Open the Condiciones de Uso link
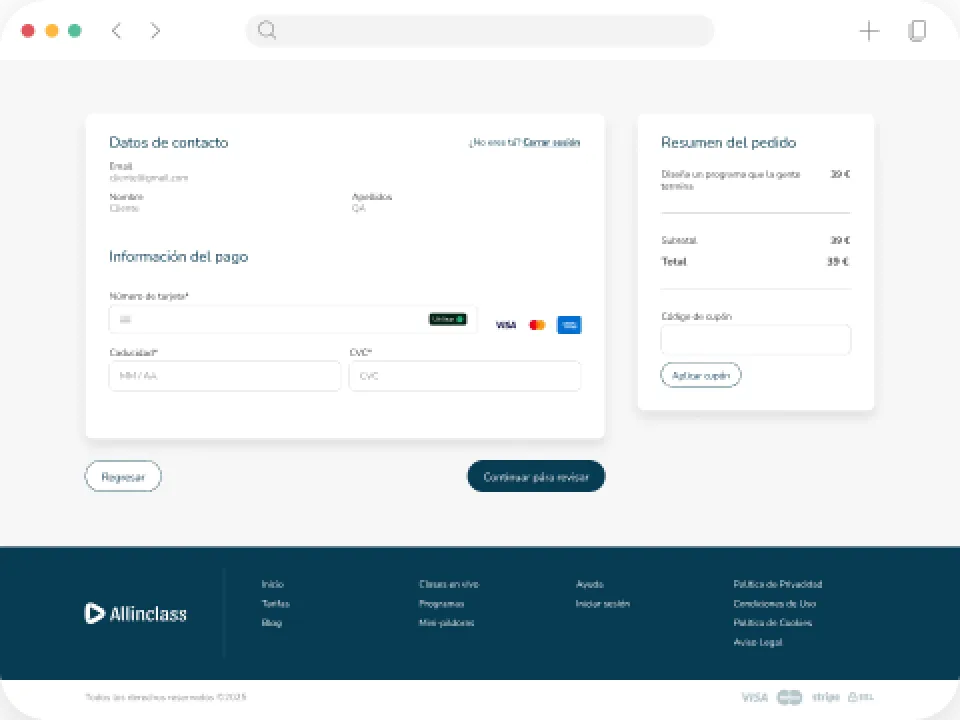The height and width of the screenshot is (720, 960). point(774,604)
